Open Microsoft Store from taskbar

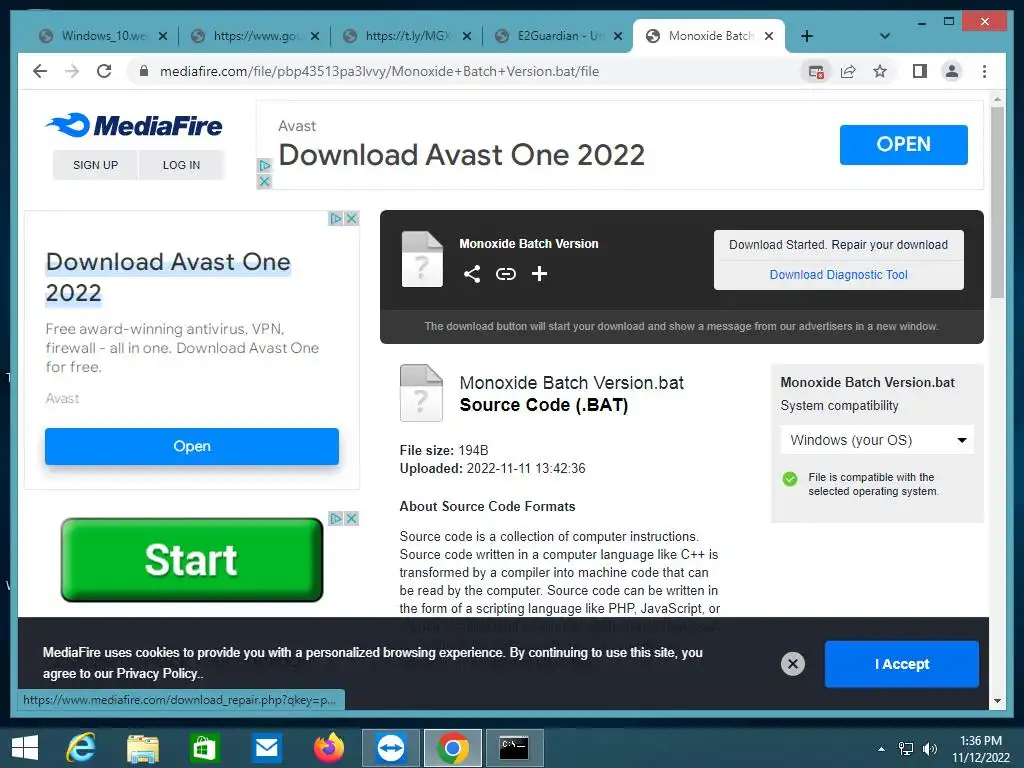pyautogui.click(x=205, y=748)
